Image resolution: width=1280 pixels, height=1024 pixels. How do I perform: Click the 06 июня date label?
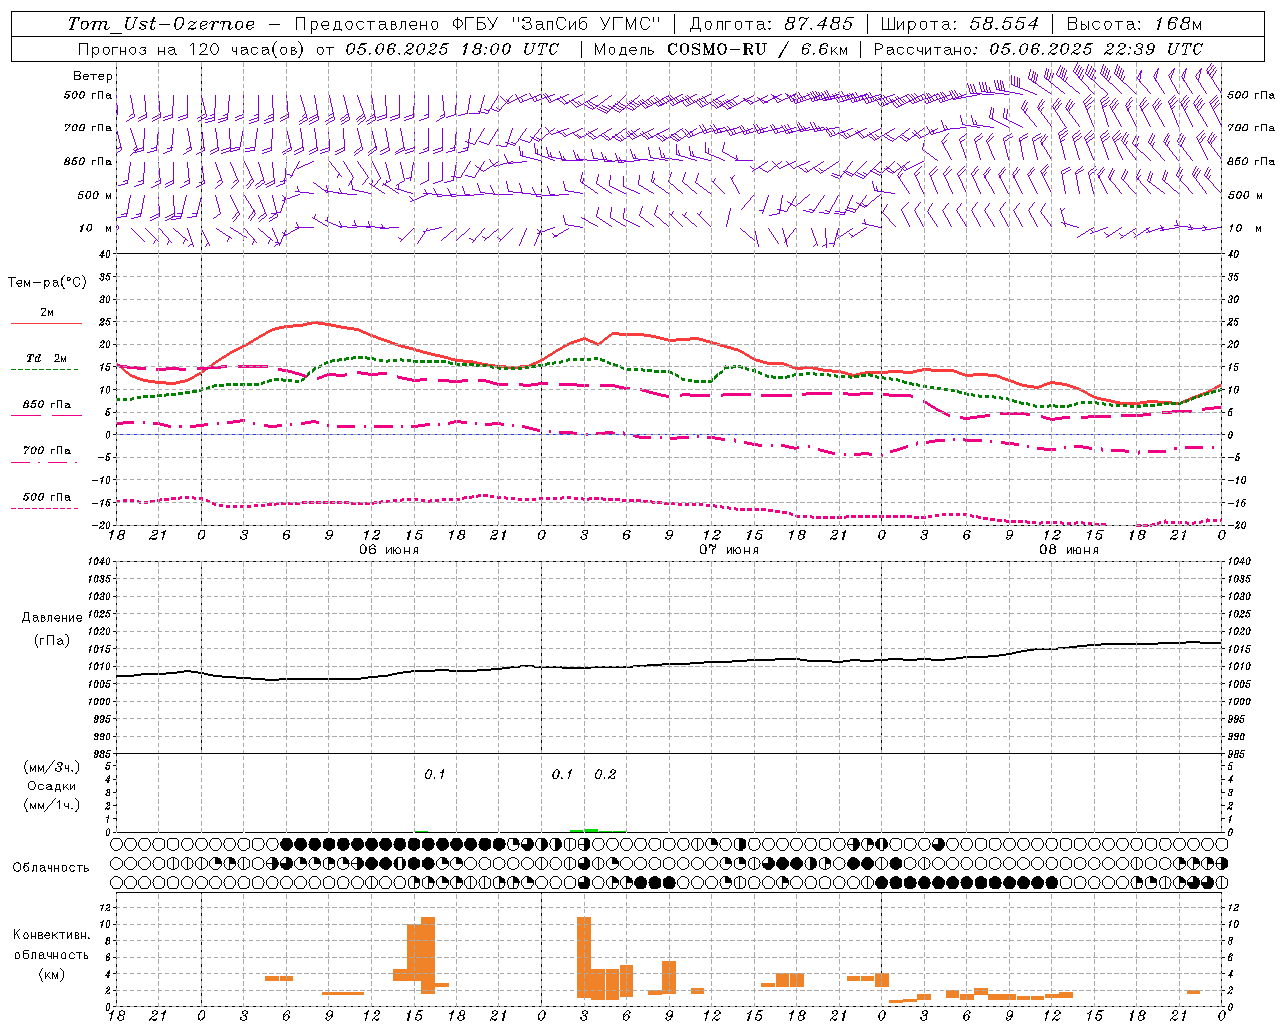(x=389, y=550)
